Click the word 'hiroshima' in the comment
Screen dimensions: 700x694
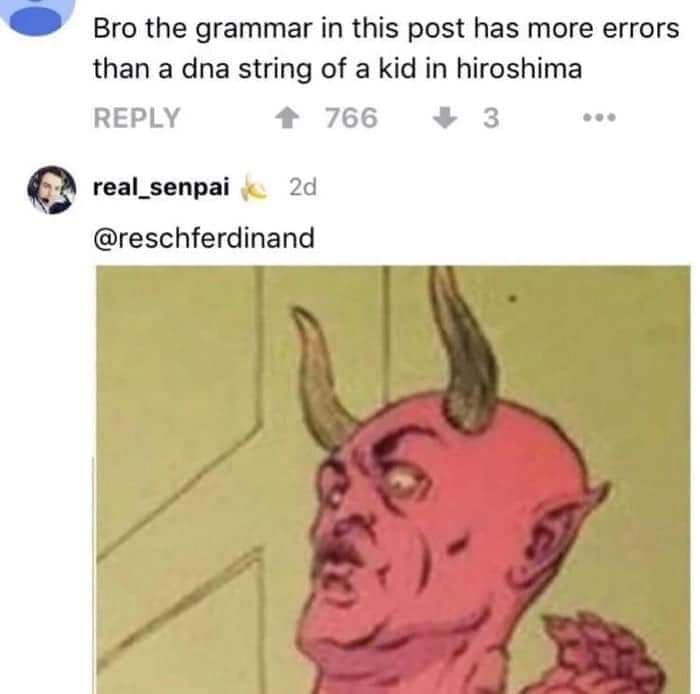point(519,69)
